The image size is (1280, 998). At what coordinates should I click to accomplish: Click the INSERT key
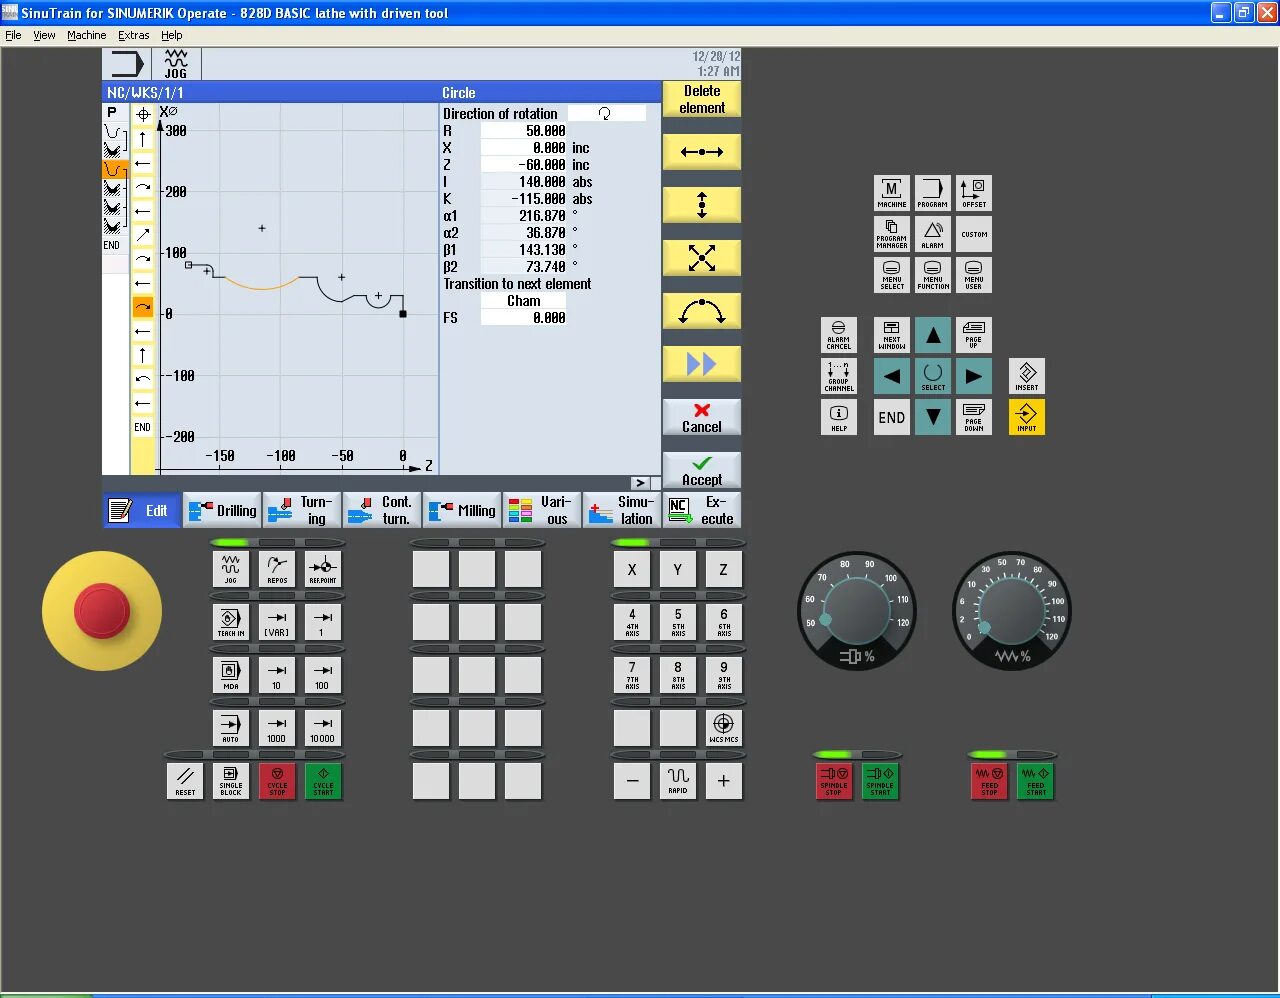pos(1027,376)
